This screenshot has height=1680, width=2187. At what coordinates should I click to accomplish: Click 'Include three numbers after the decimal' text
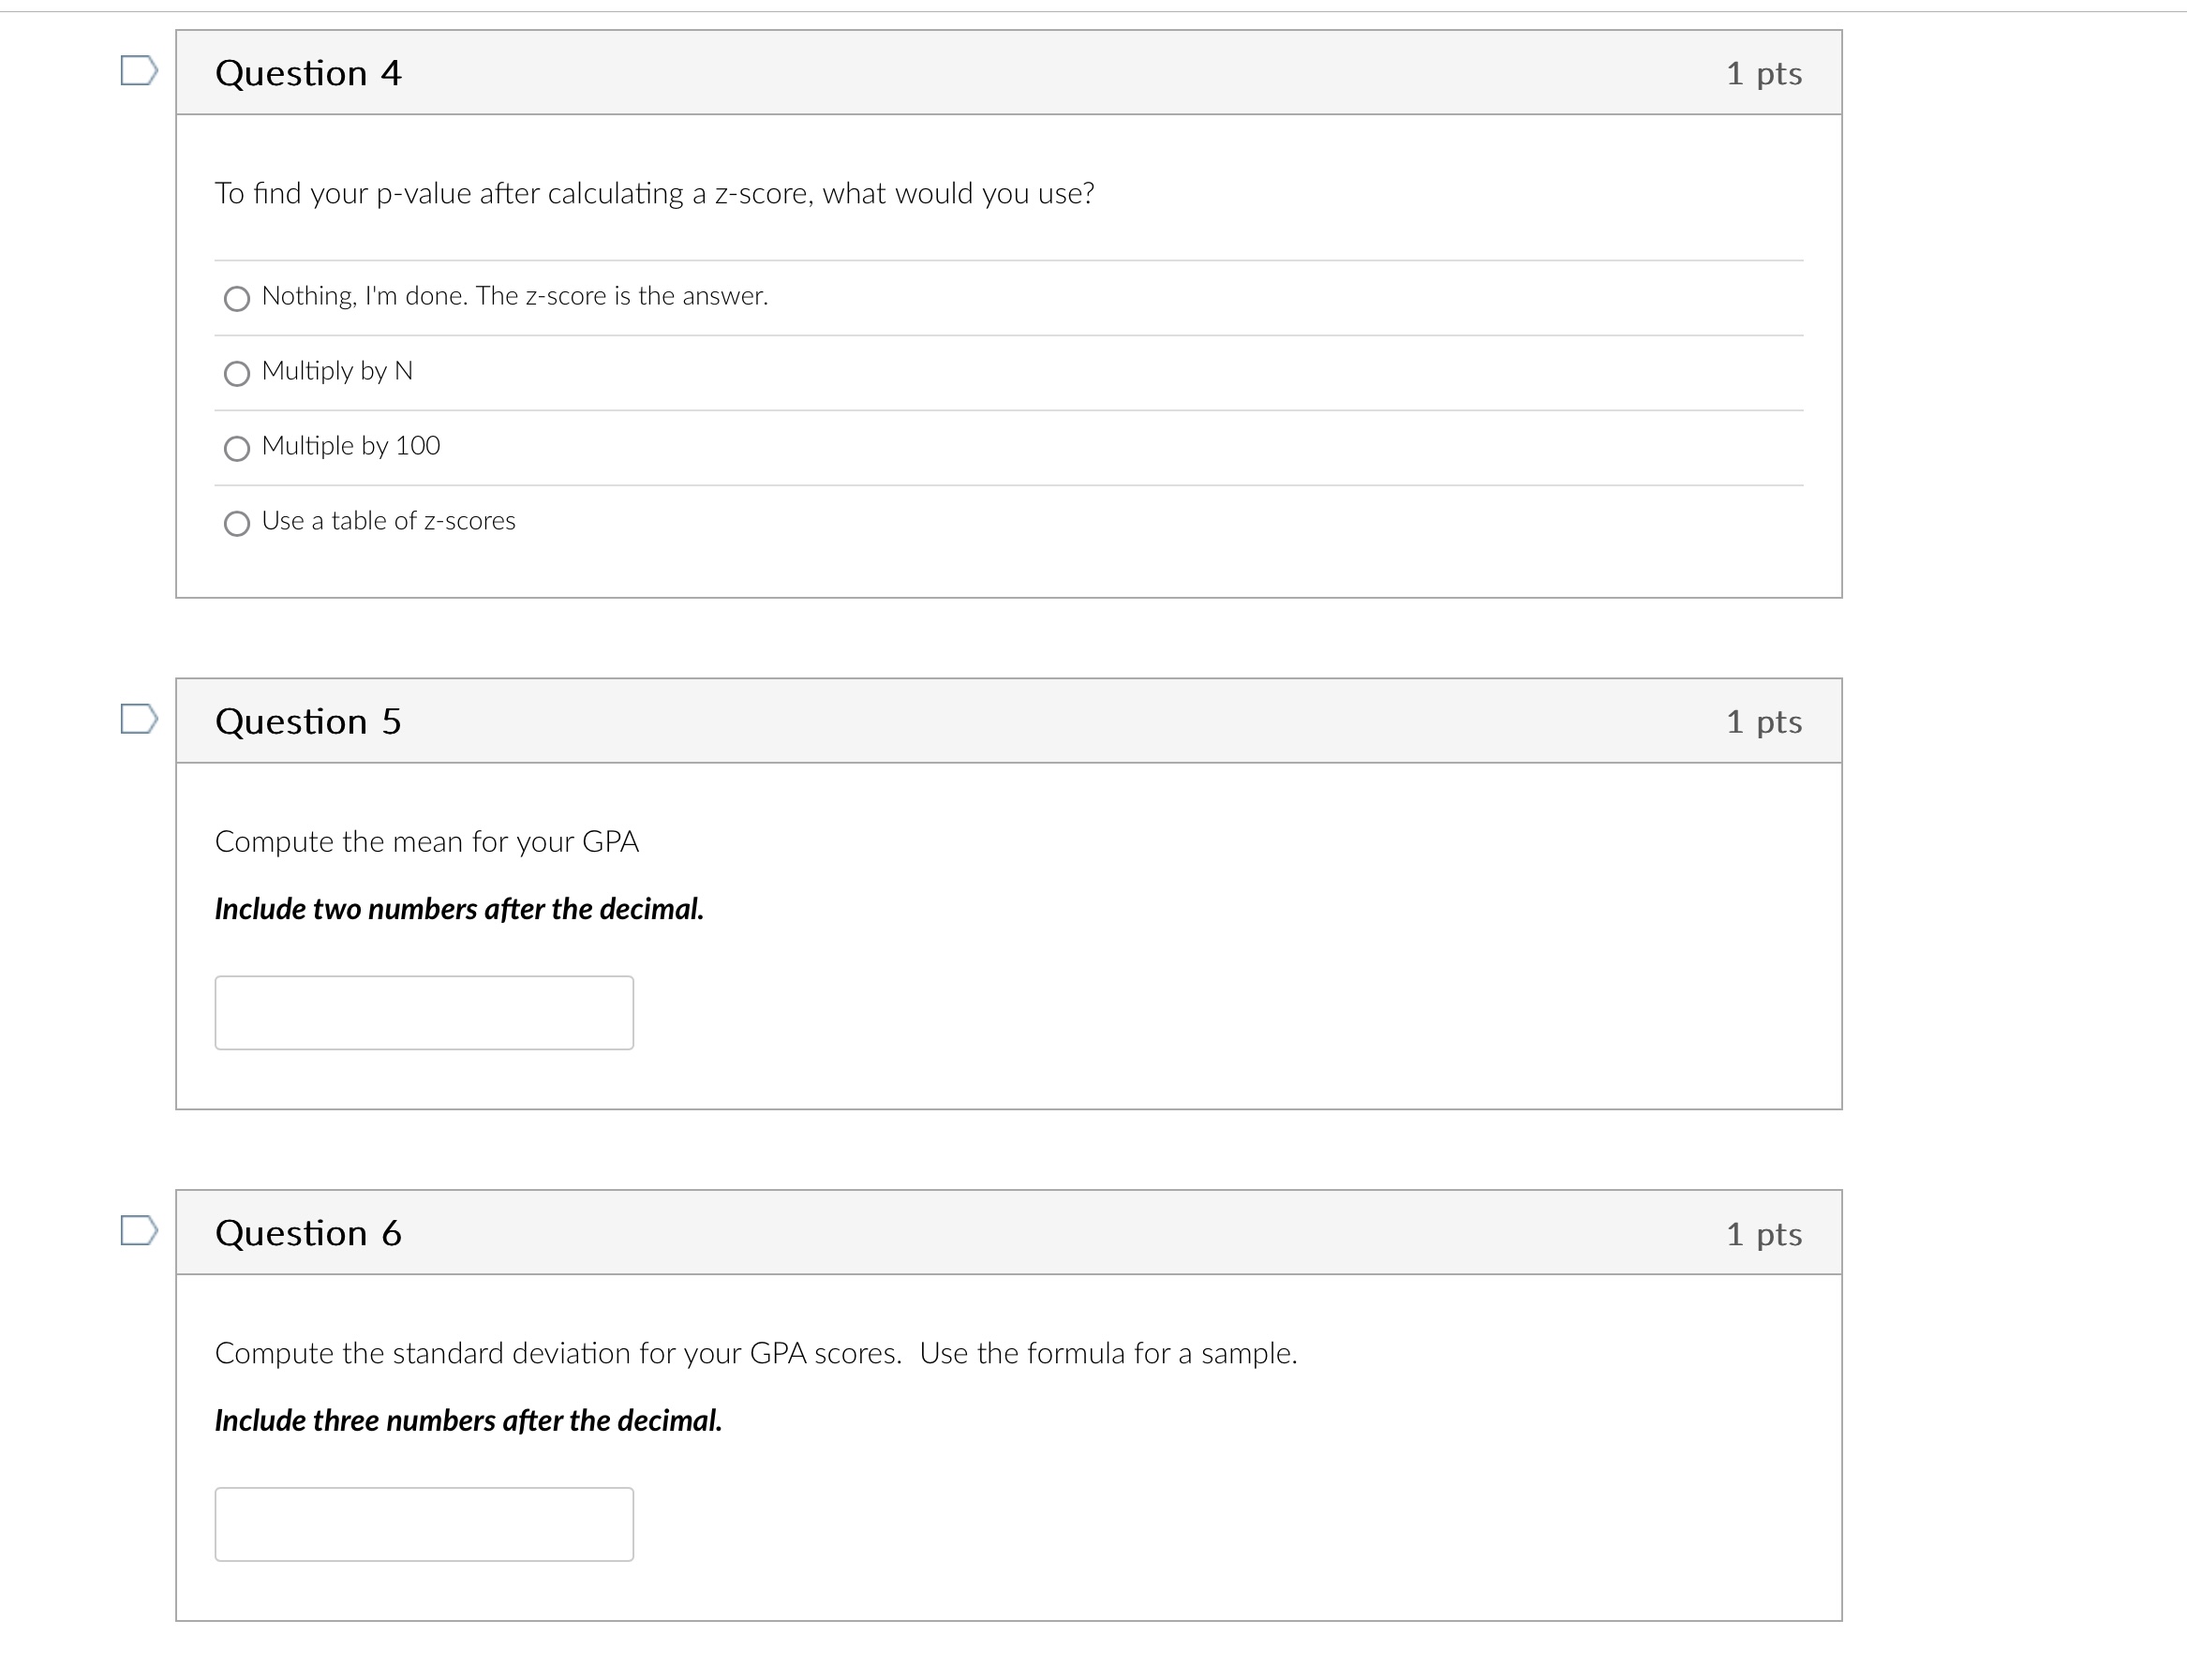coord(468,1421)
